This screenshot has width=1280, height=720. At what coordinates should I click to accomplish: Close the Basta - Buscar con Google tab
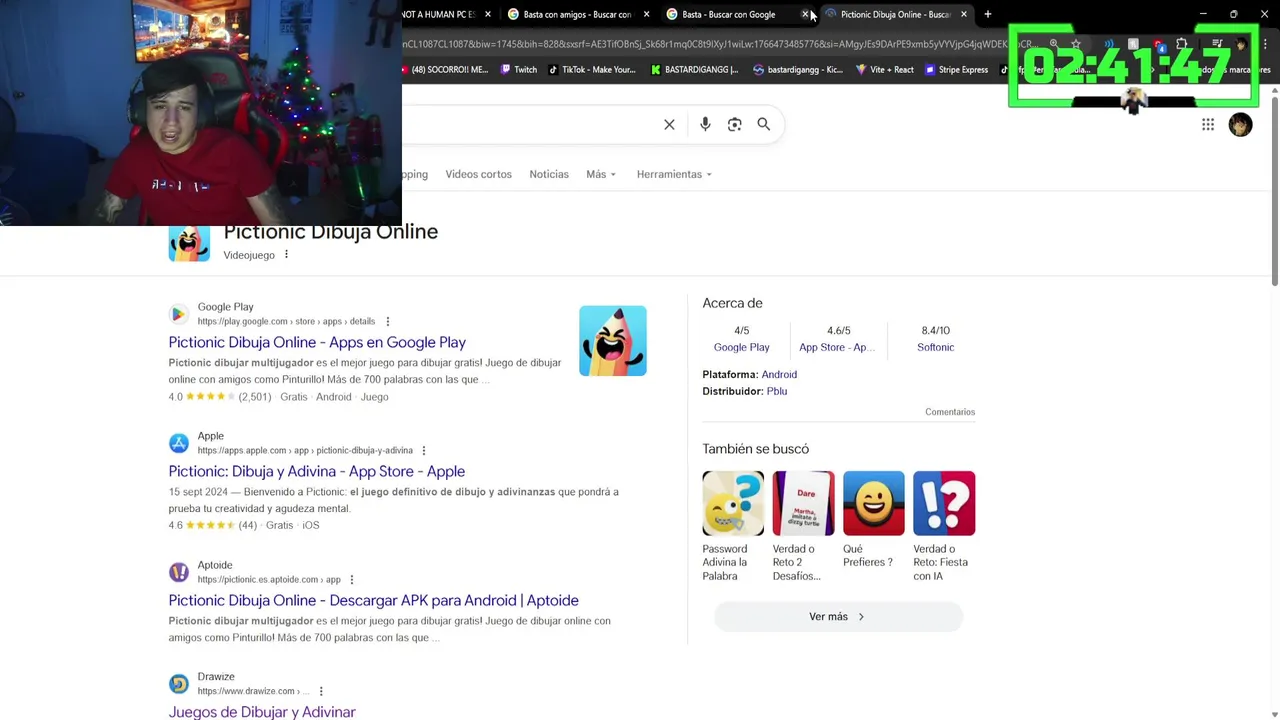(805, 14)
